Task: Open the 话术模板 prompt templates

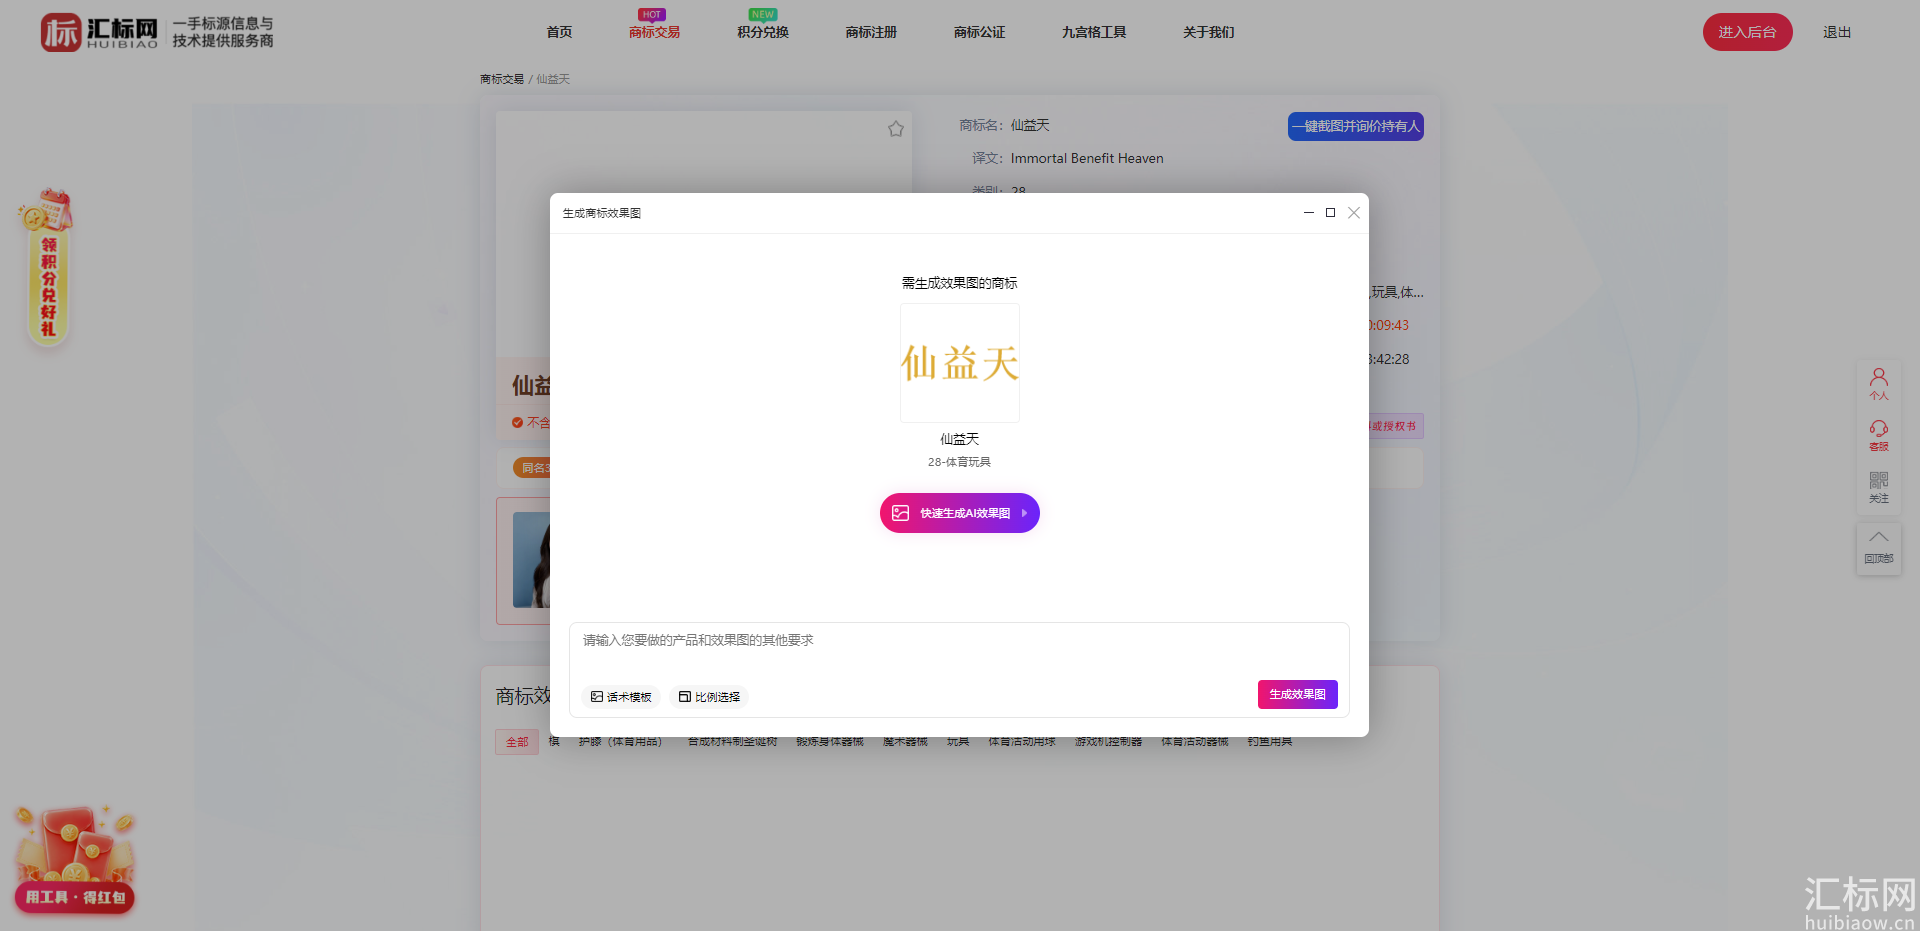Action: coord(621,697)
